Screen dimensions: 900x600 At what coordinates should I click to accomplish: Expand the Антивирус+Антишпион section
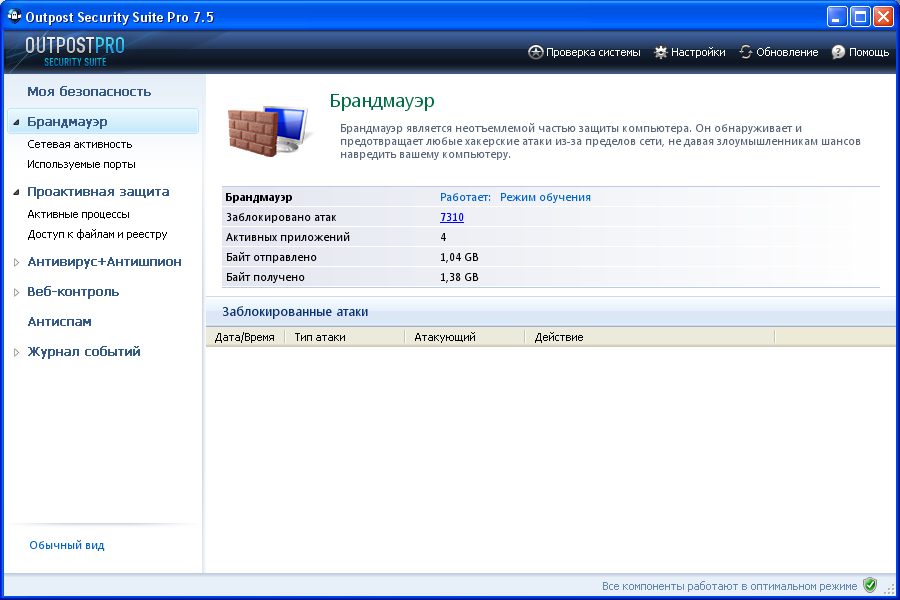pos(17,262)
